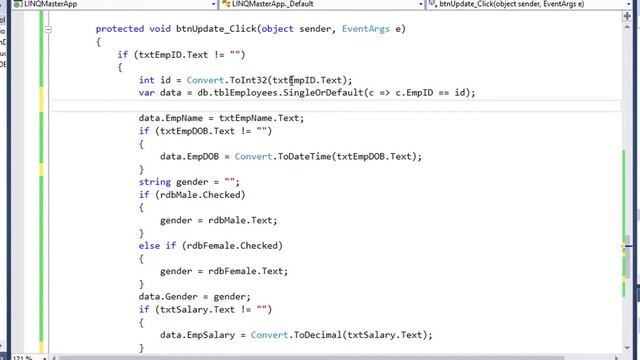
Task: Click 'btnUpdate_Click' in the method signature
Action: [216, 29]
